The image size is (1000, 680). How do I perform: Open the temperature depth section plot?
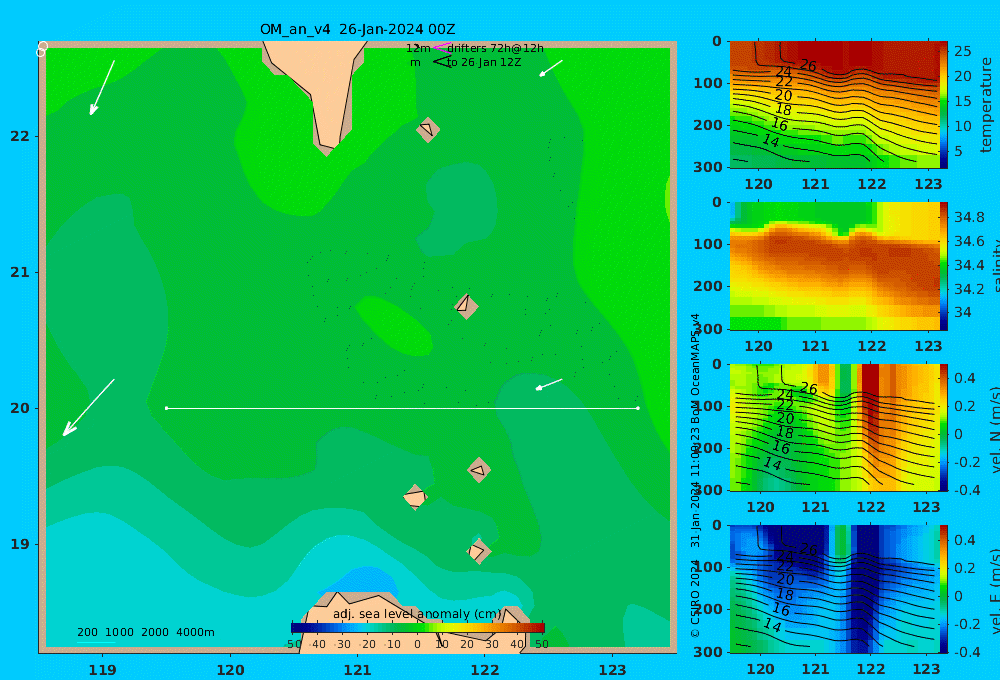point(834,105)
